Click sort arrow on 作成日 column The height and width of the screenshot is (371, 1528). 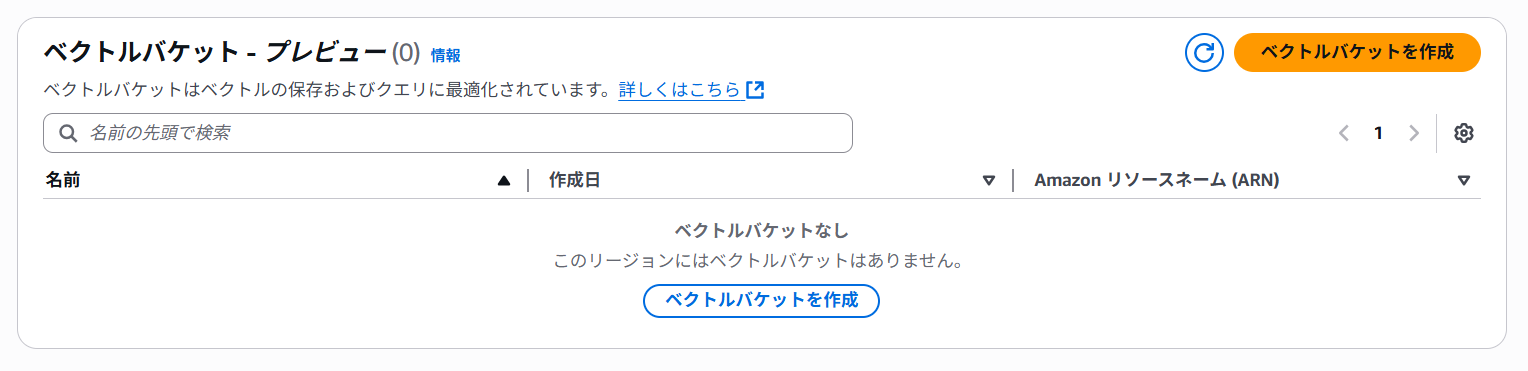pos(989,181)
